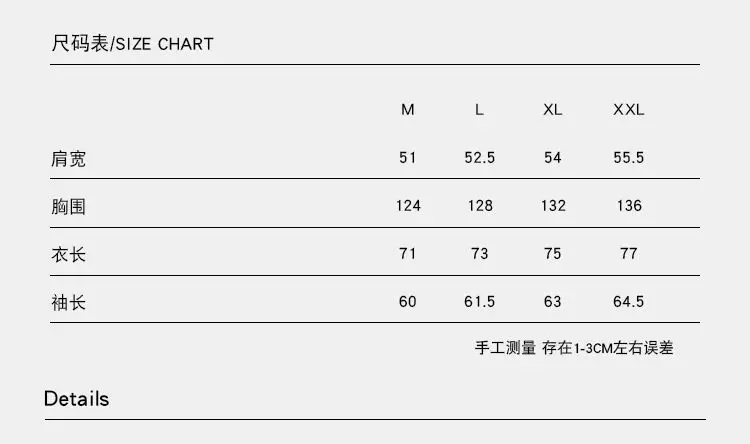Click the 胸围 row label
The image size is (750, 444).
pos(68,206)
